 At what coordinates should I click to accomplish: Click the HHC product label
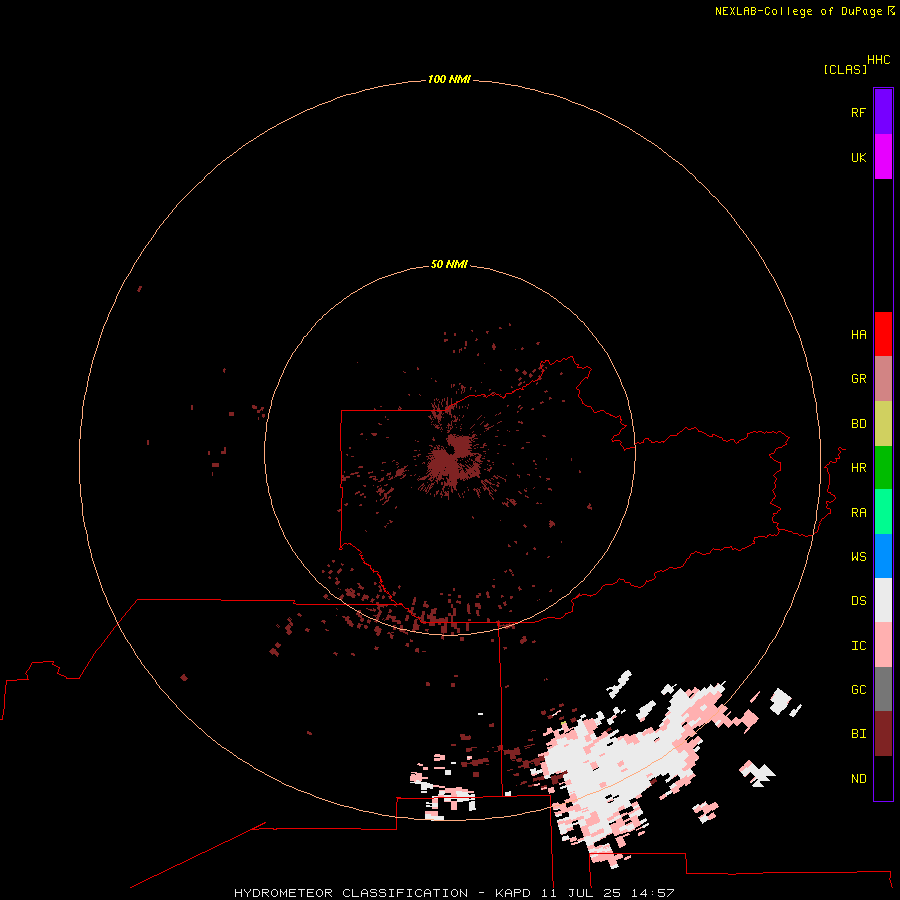point(879,60)
